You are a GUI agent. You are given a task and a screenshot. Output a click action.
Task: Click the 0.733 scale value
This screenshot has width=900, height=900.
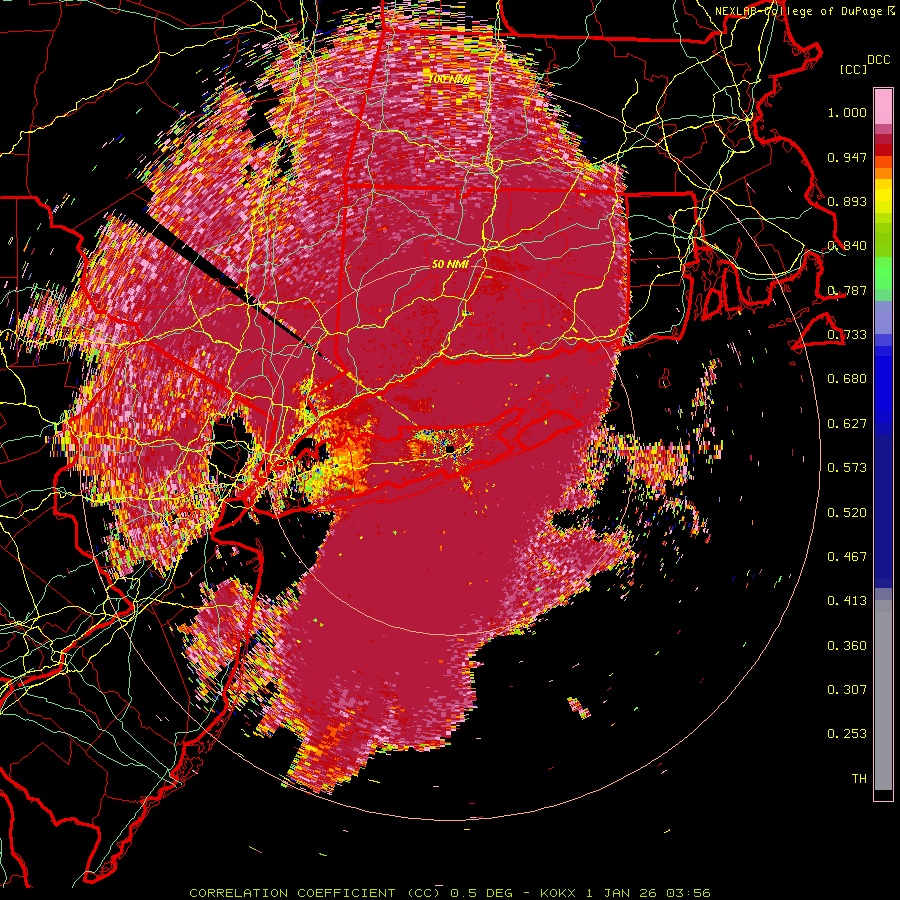pyautogui.click(x=847, y=335)
